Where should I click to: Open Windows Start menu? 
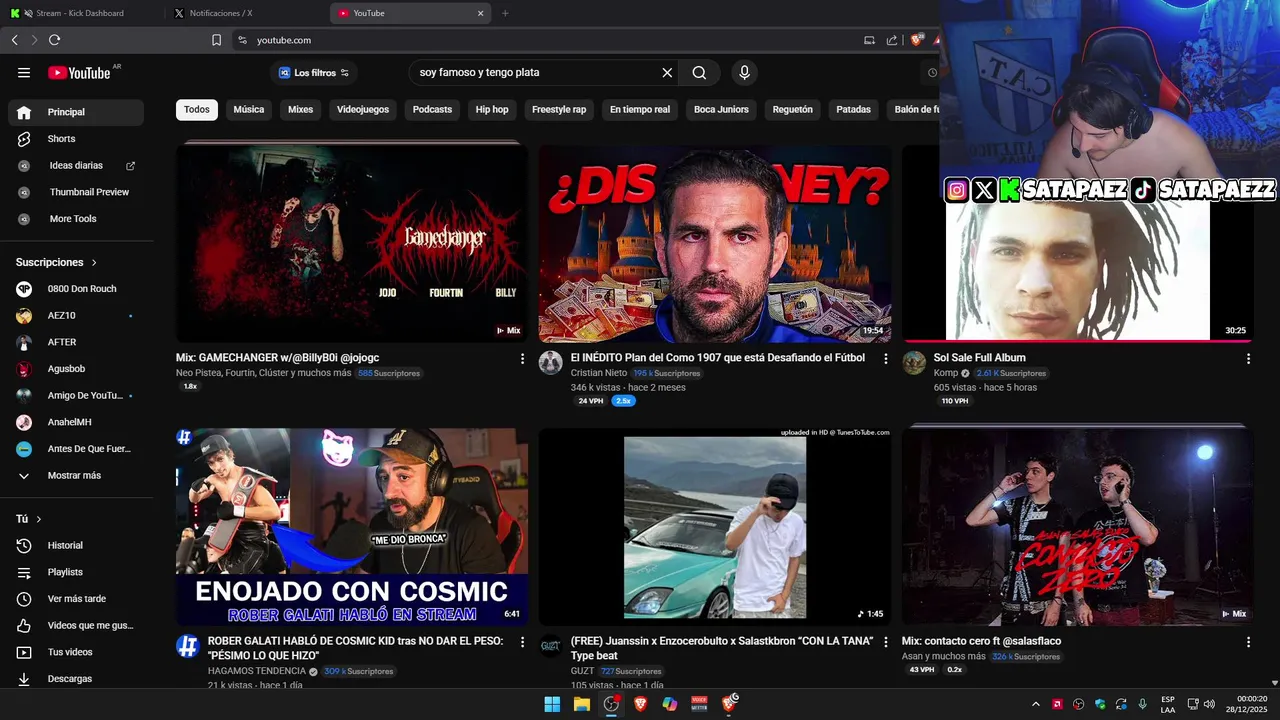point(552,704)
